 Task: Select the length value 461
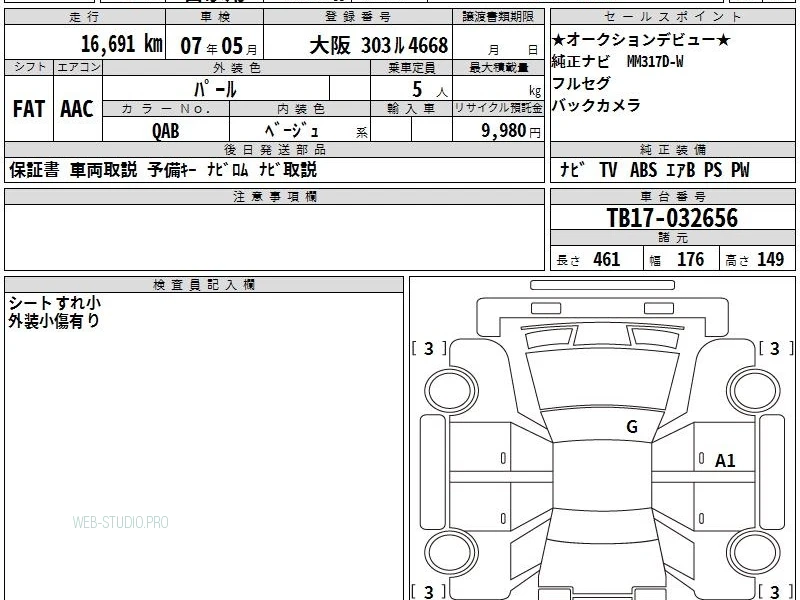[607, 259]
